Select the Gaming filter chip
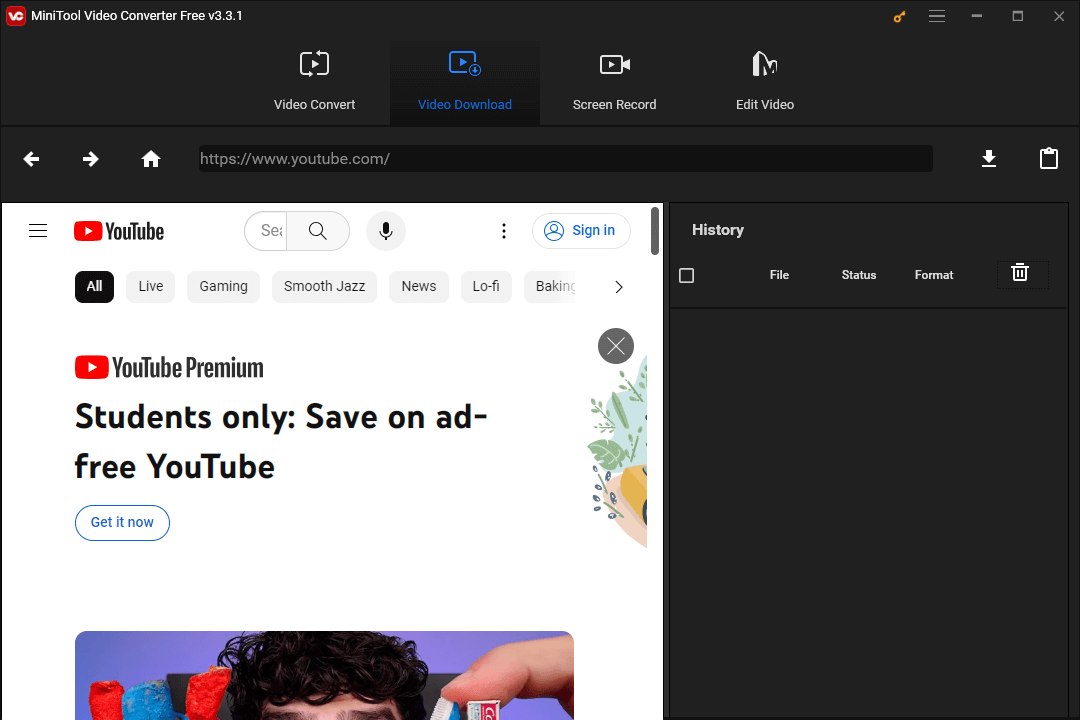Viewport: 1080px width, 720px height. [223, 287]
